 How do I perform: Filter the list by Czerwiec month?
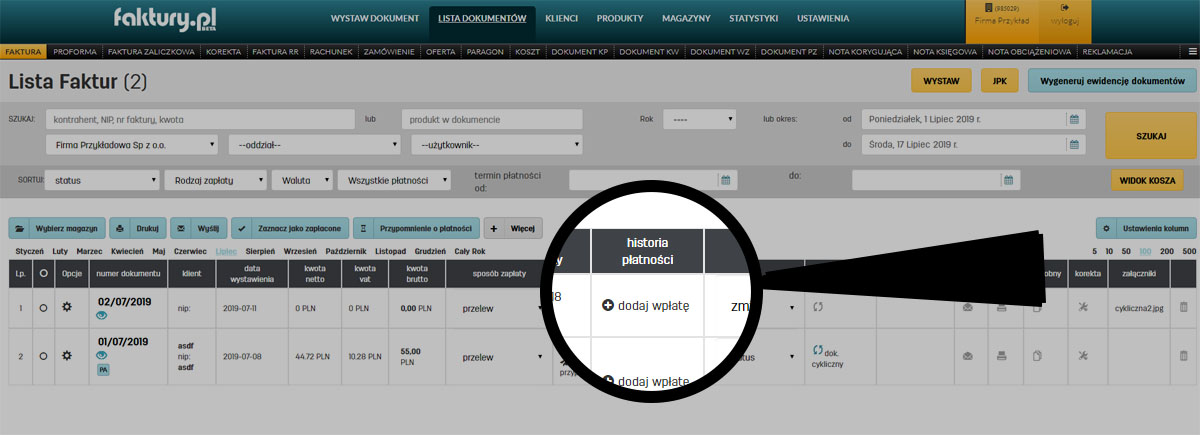(189, 250)
